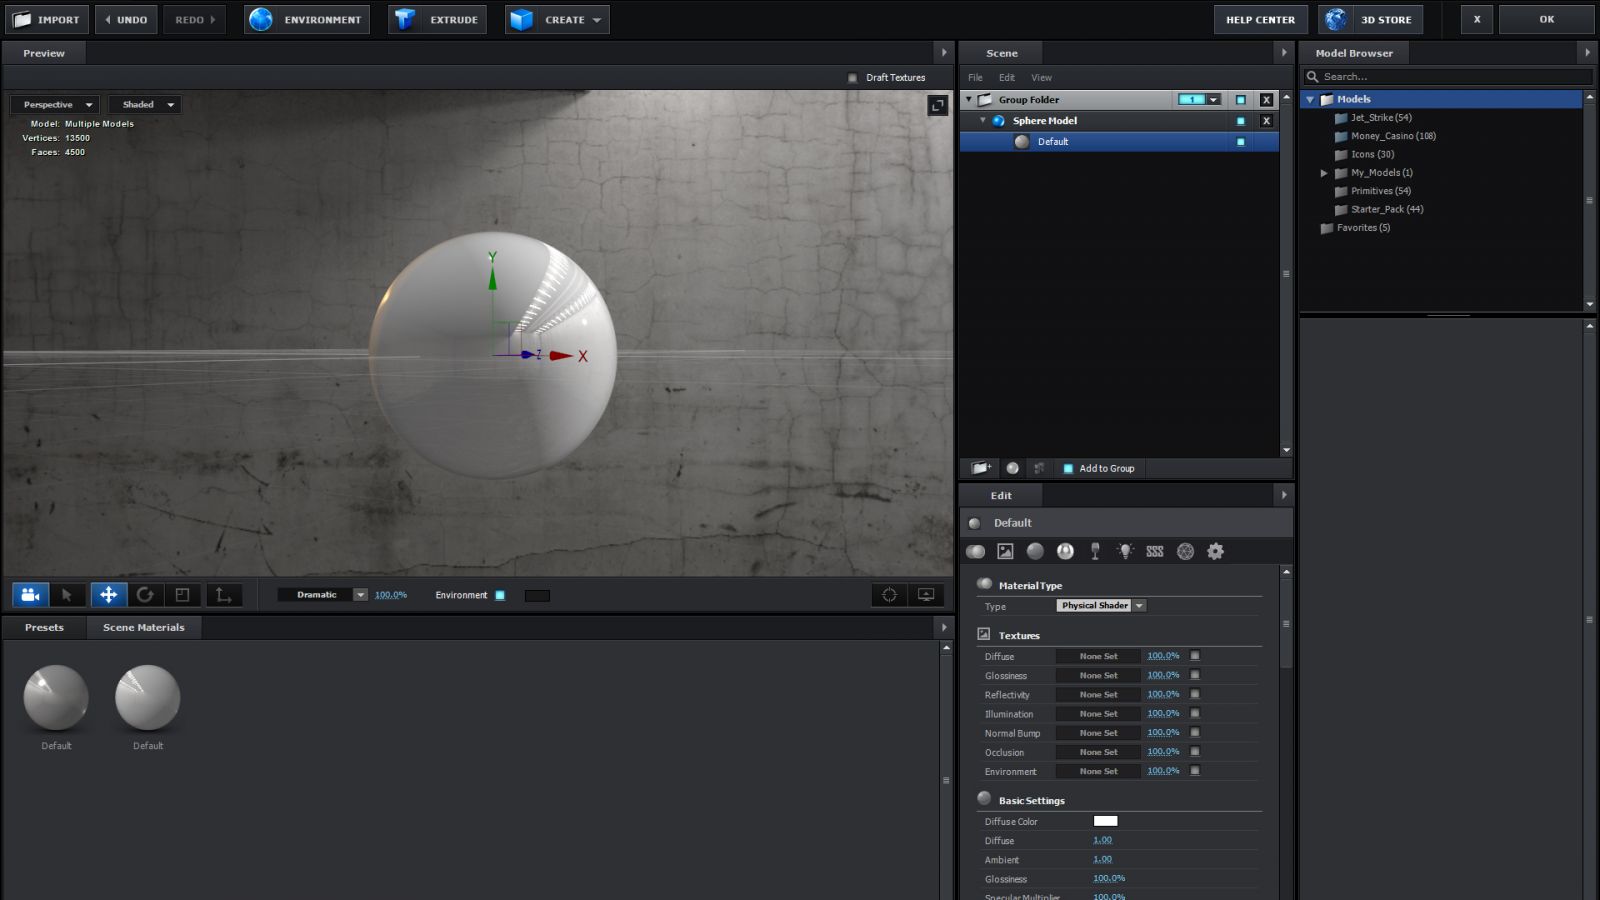Image resolution: width=1600 pixels, height=900 pixels.
Task: Select the Camera orbit tool
Action: click(x=29, y=594)
